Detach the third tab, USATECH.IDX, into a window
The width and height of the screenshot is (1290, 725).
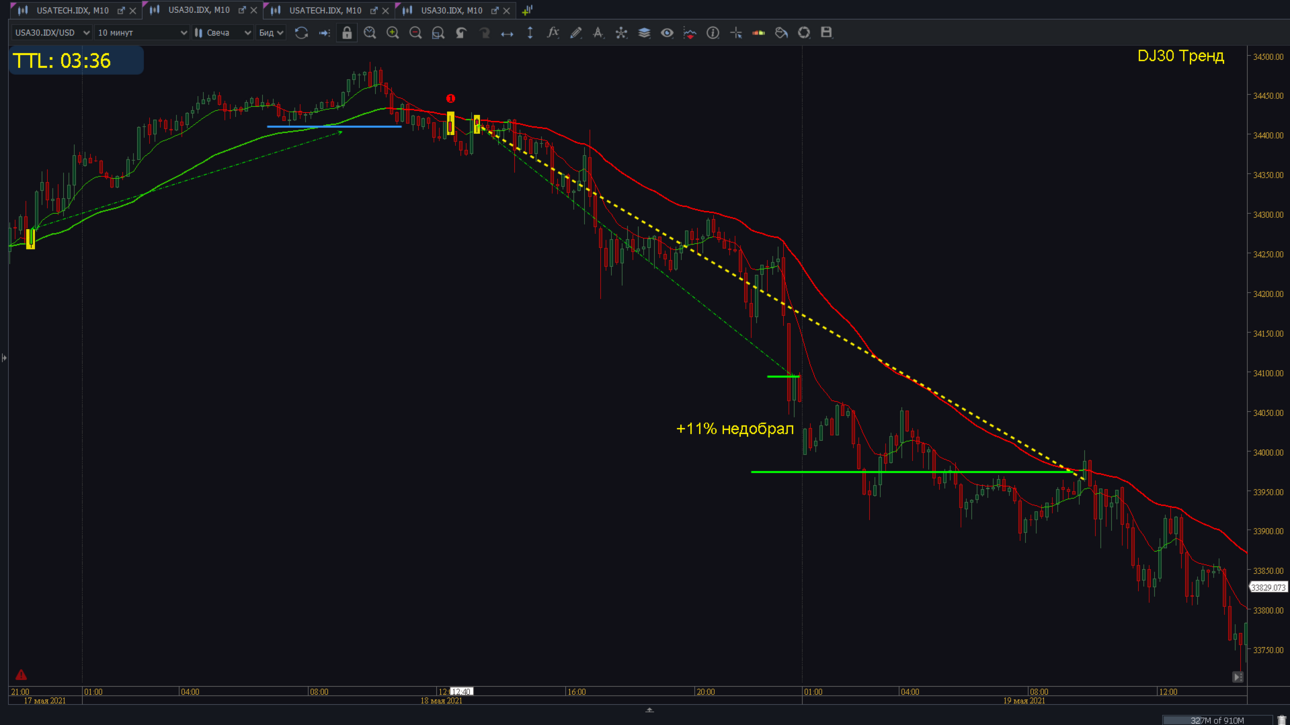(374, 11)
